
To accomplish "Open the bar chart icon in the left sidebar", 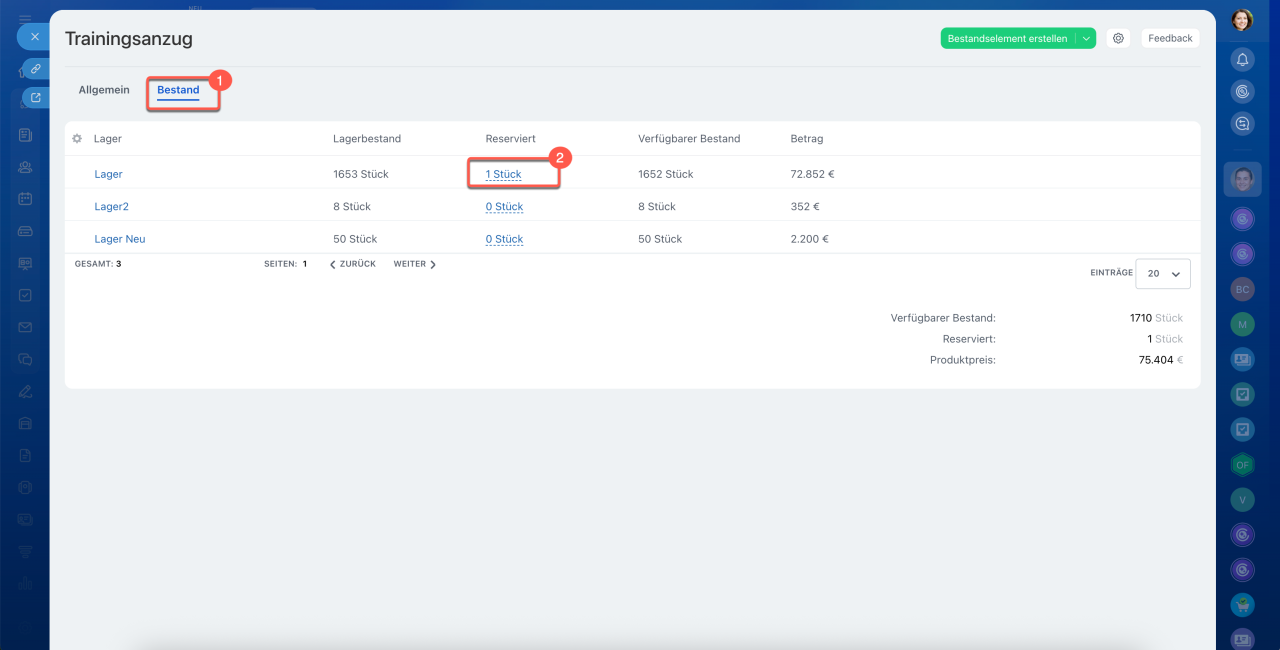I will point(25,583).
